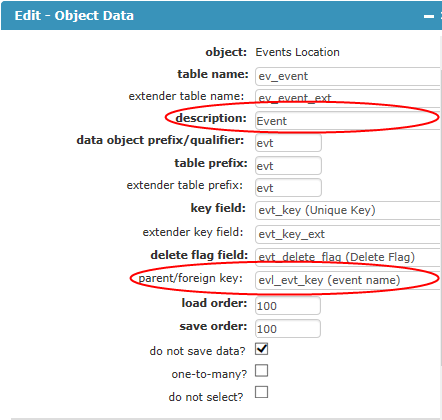The height and width of the screenshot is (420, 442).
Task: Check the do not save data checkbox
Action: click(261, 349)
